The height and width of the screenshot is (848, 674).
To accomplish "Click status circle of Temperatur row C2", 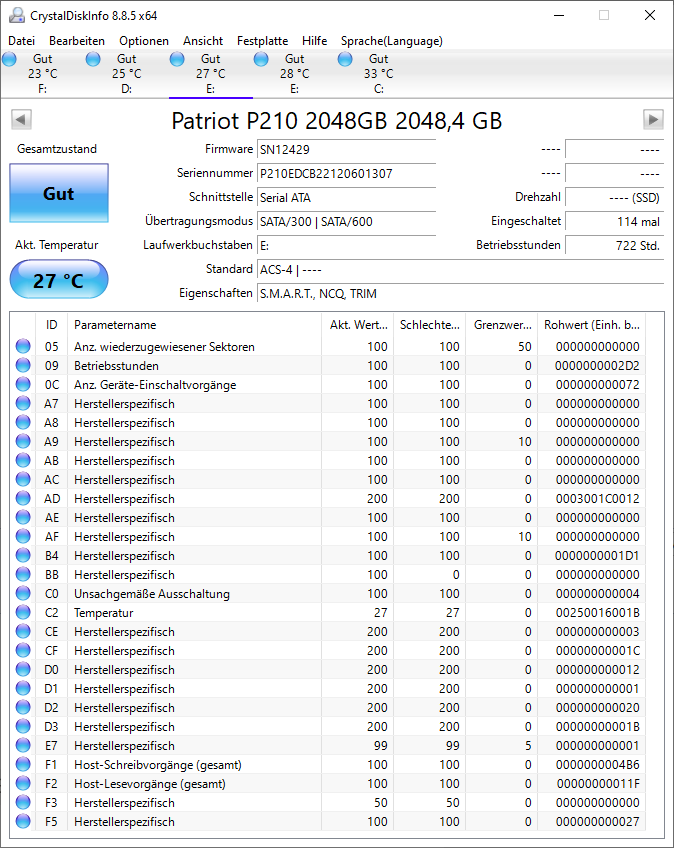I will [x=23, y=612].
